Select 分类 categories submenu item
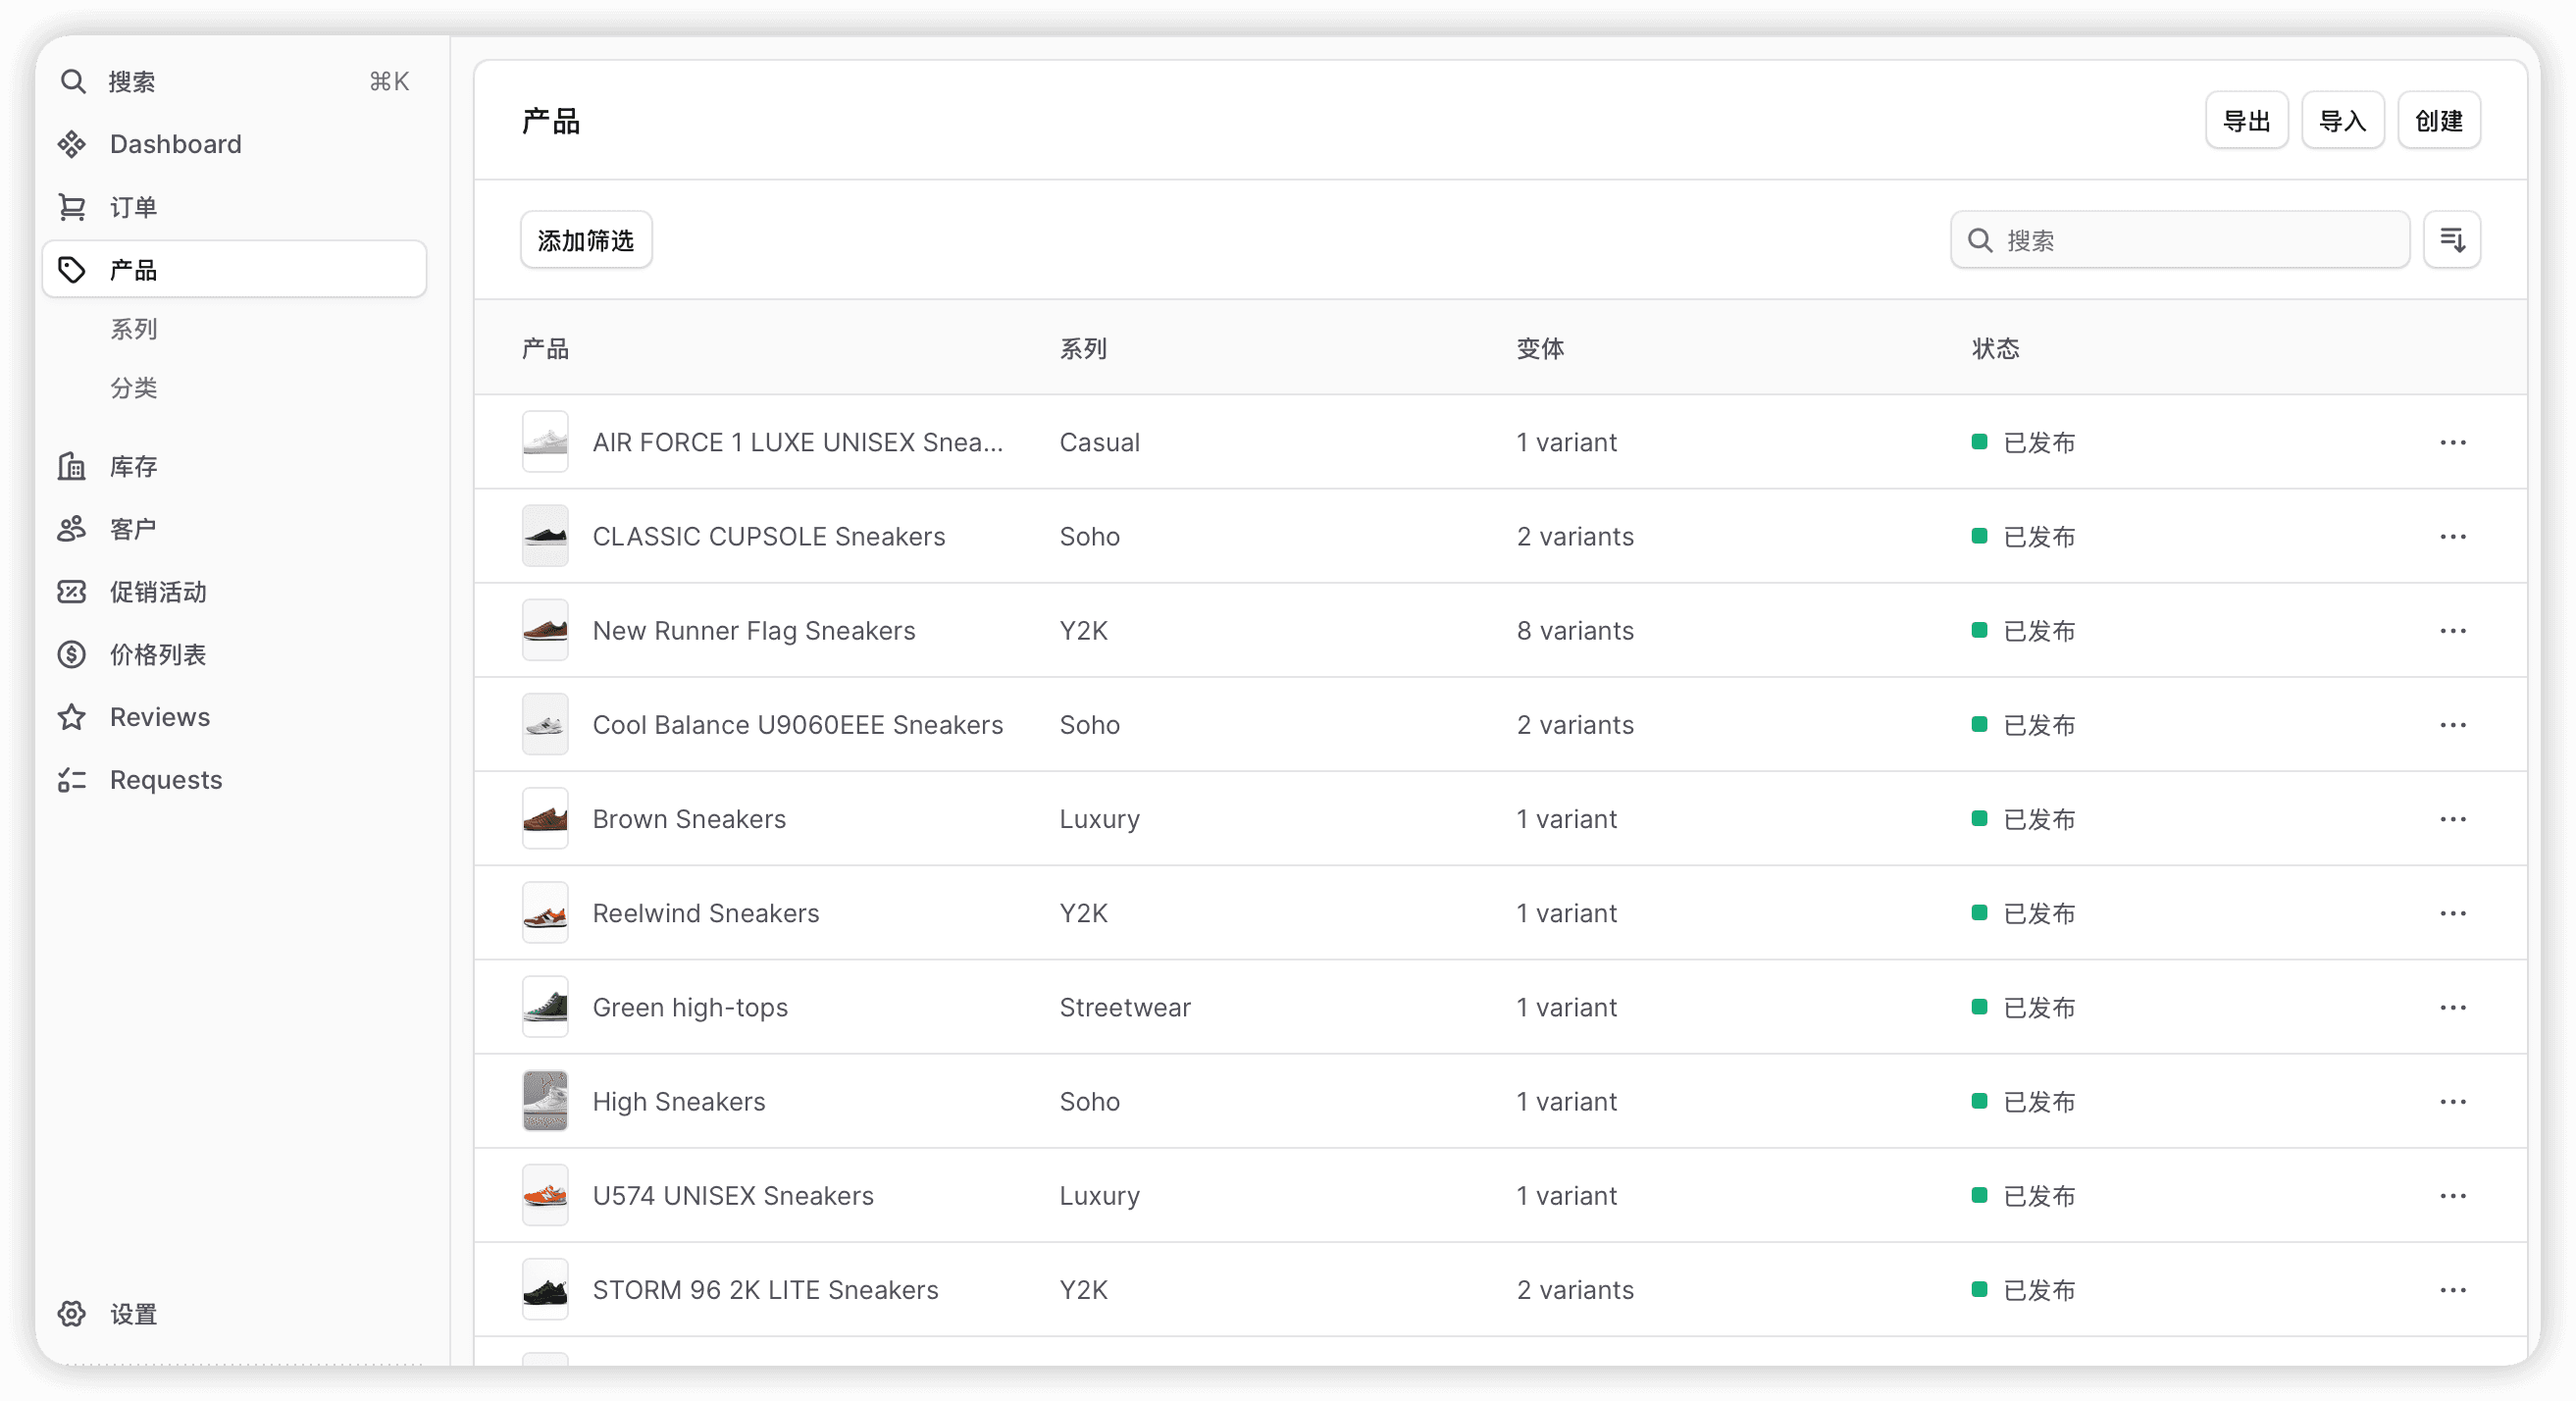Viewport: 2576px width, 1401px height. pyautogui.click(x=133, y=388)
